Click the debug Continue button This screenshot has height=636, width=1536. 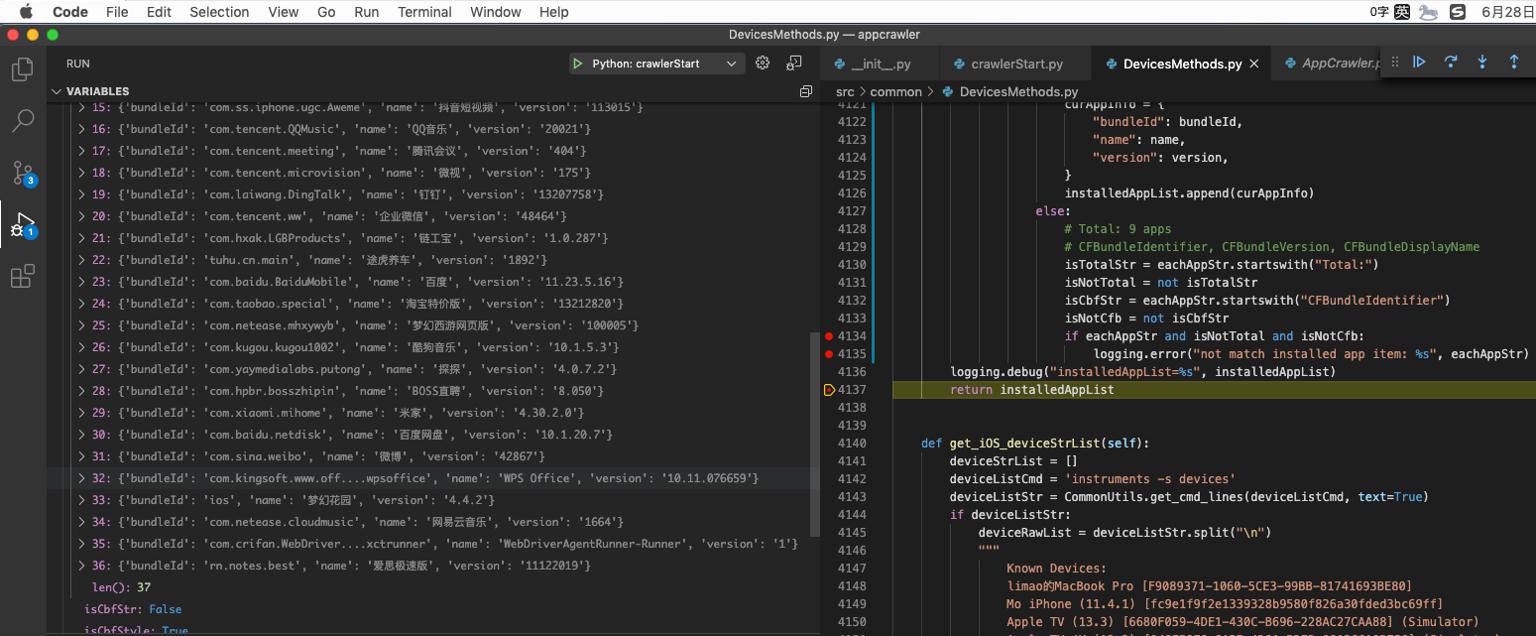point(1419,62)
